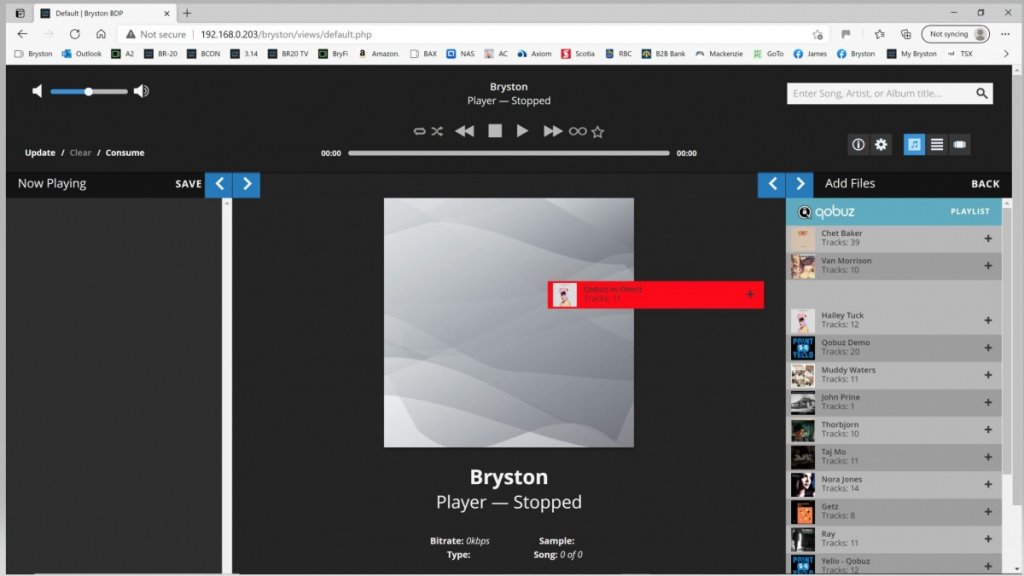This screenshot has width=1024, height=576.
Task: Mute volume with the small speaker icon
Action: click(x=37, y=91)
